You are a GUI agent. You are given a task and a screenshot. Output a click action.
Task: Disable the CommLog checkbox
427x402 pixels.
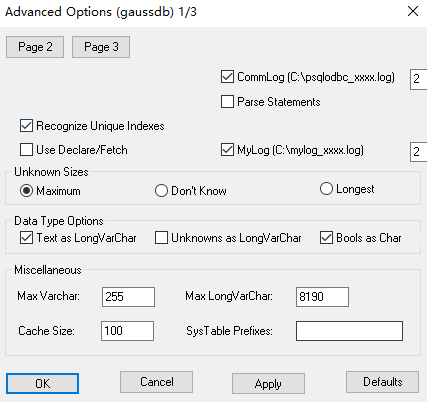click(x=227, y=77)
